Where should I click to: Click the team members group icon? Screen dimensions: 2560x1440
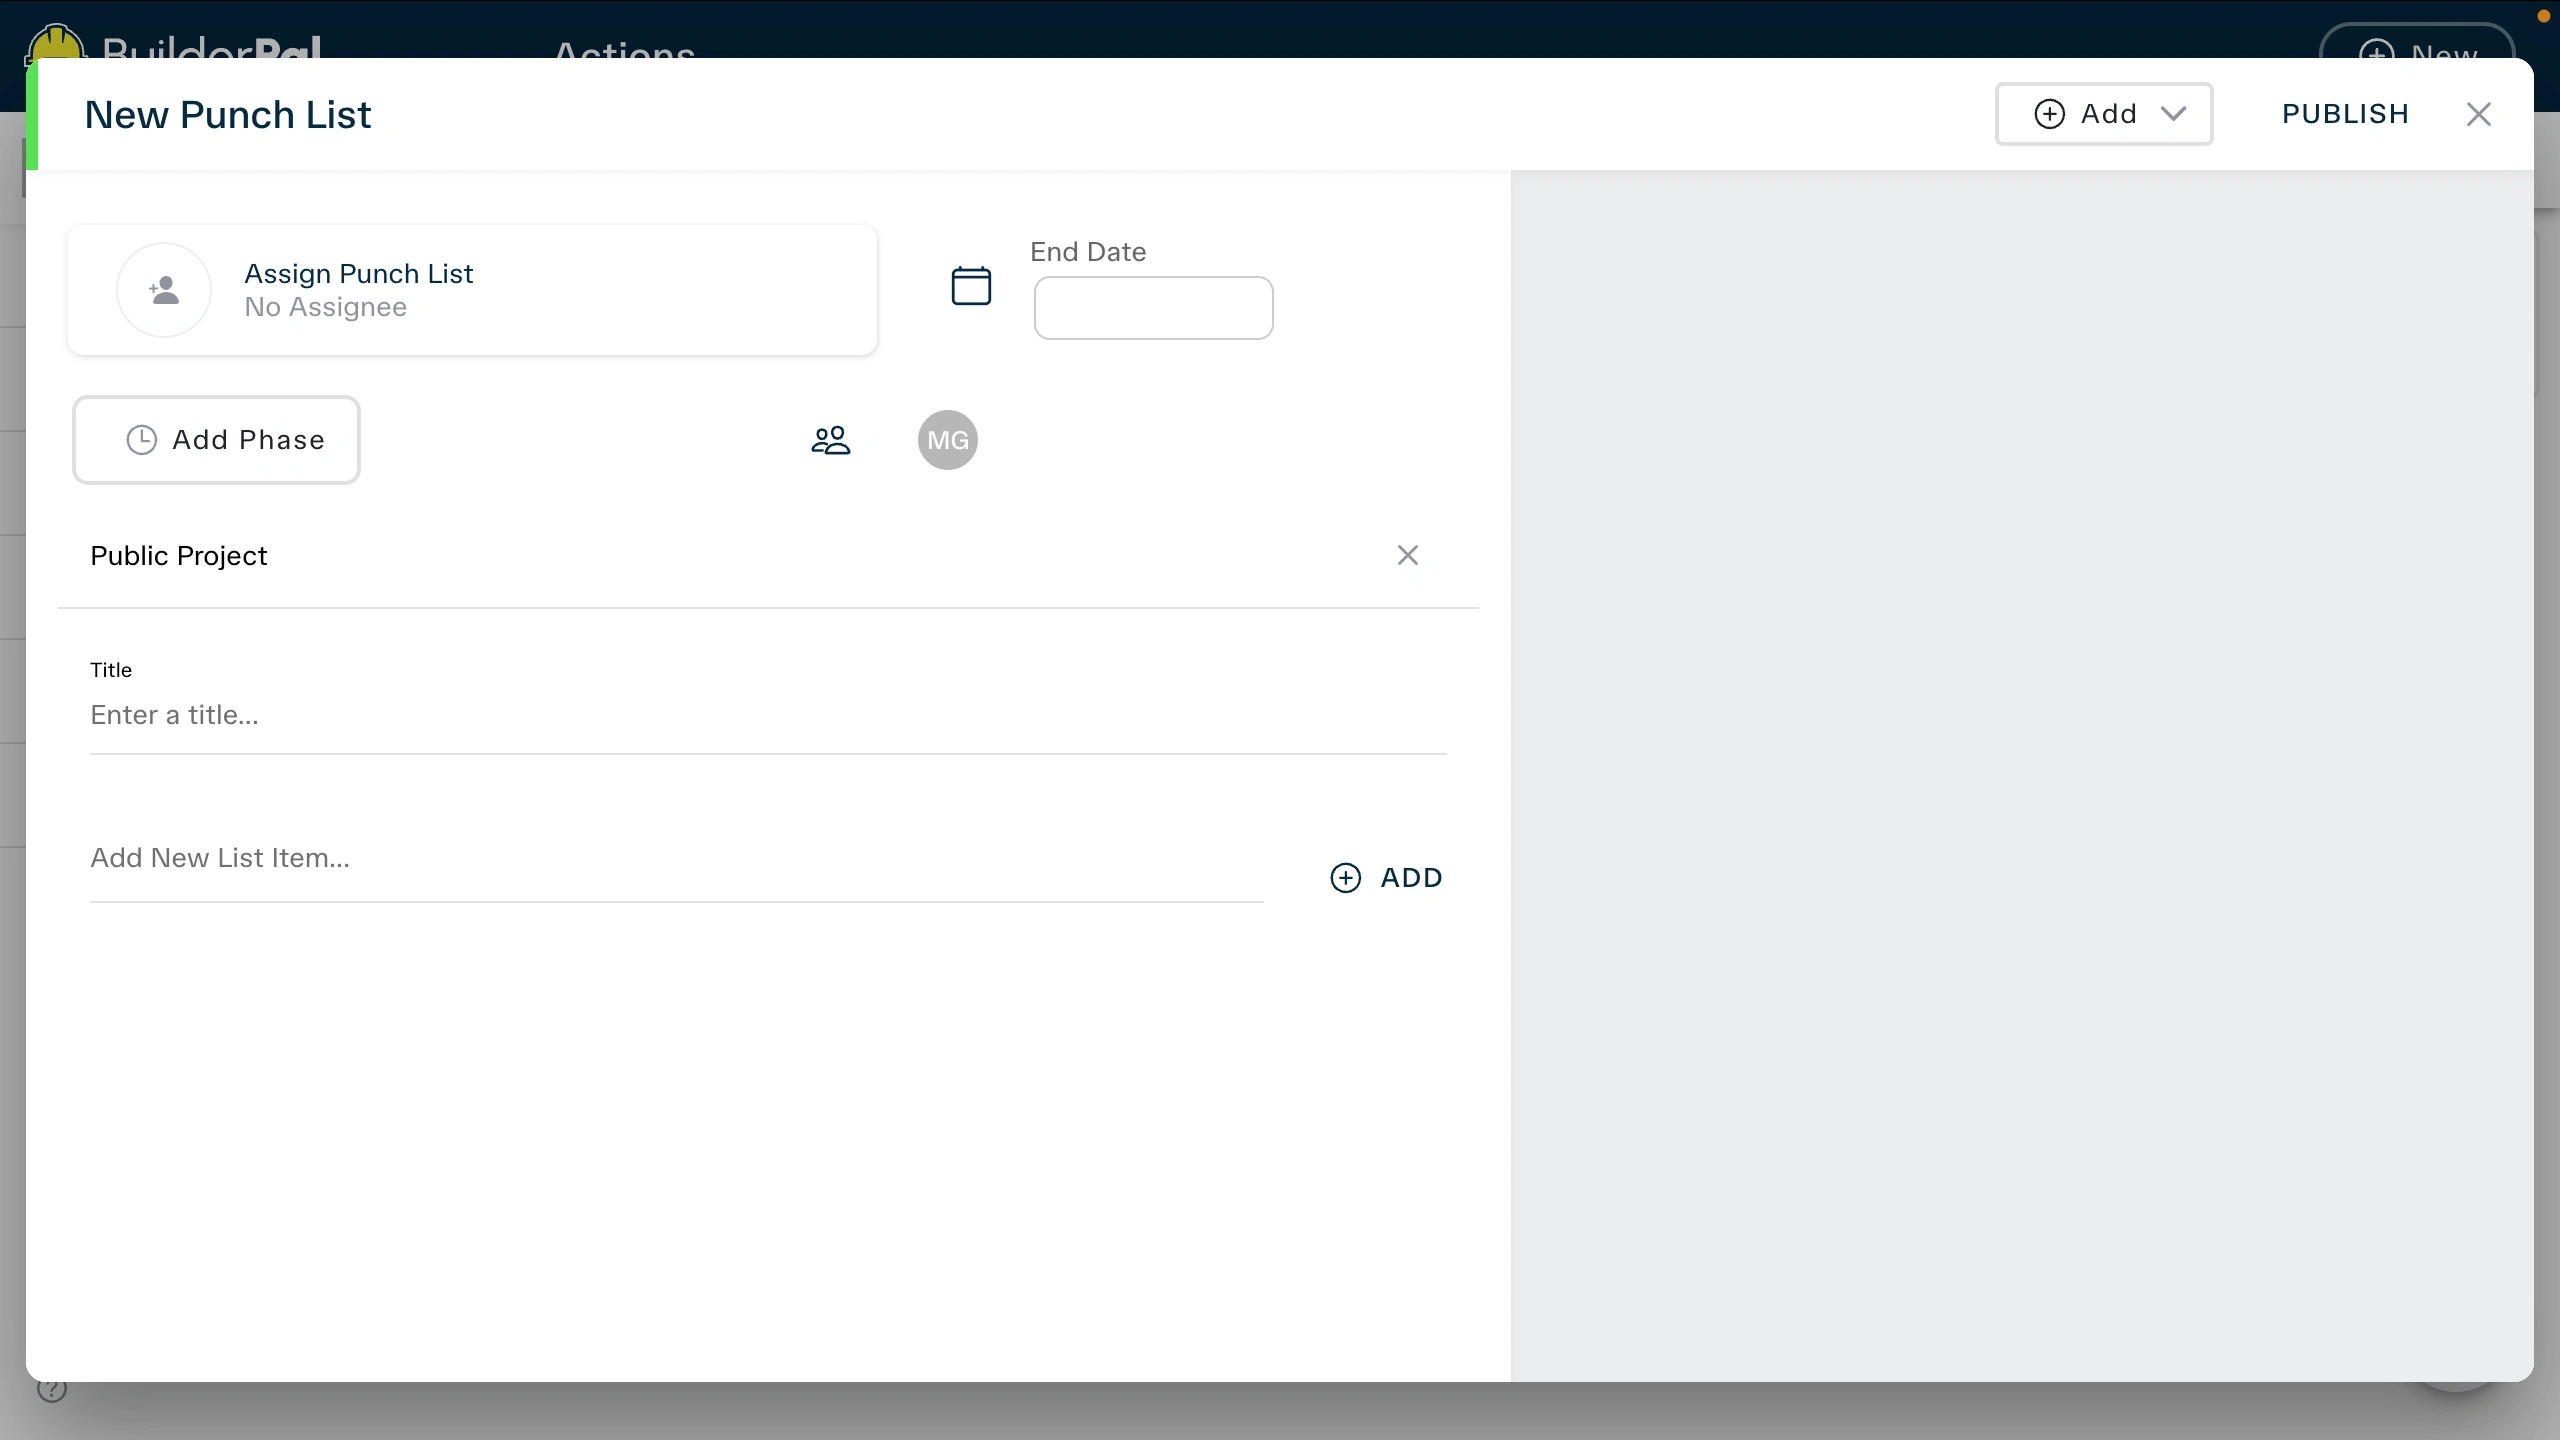tap(830, 440)
